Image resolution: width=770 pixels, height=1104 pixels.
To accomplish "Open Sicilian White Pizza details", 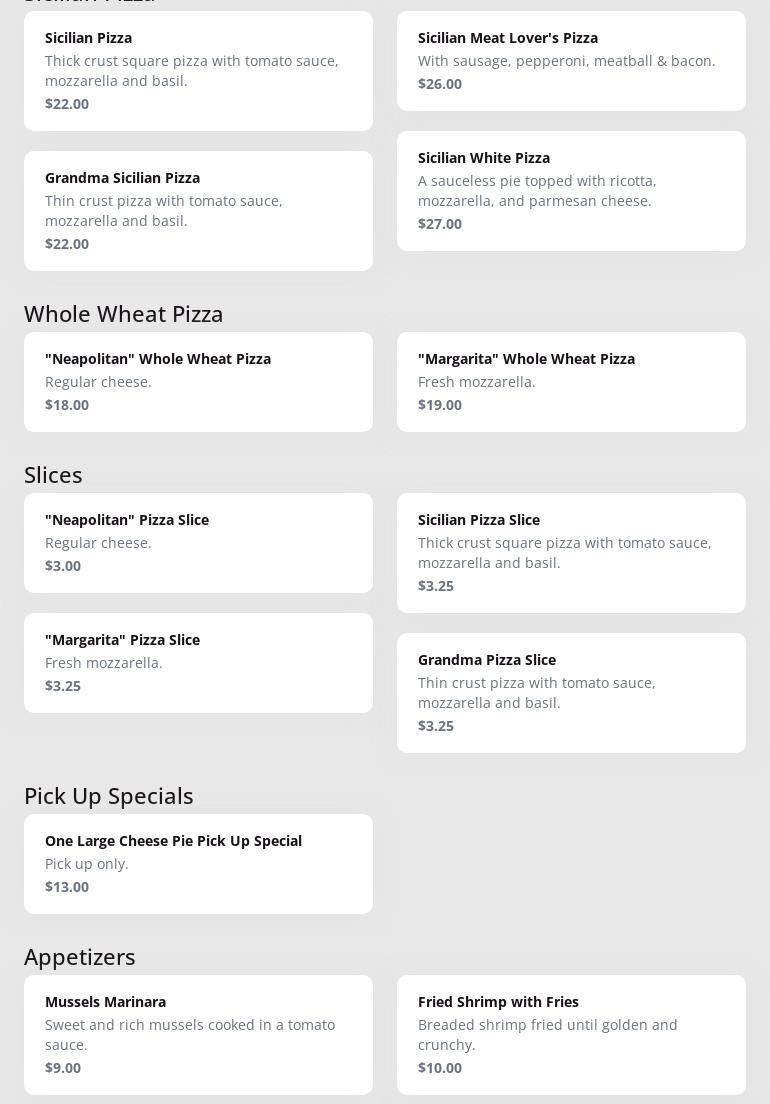I will tap(571, 190).
